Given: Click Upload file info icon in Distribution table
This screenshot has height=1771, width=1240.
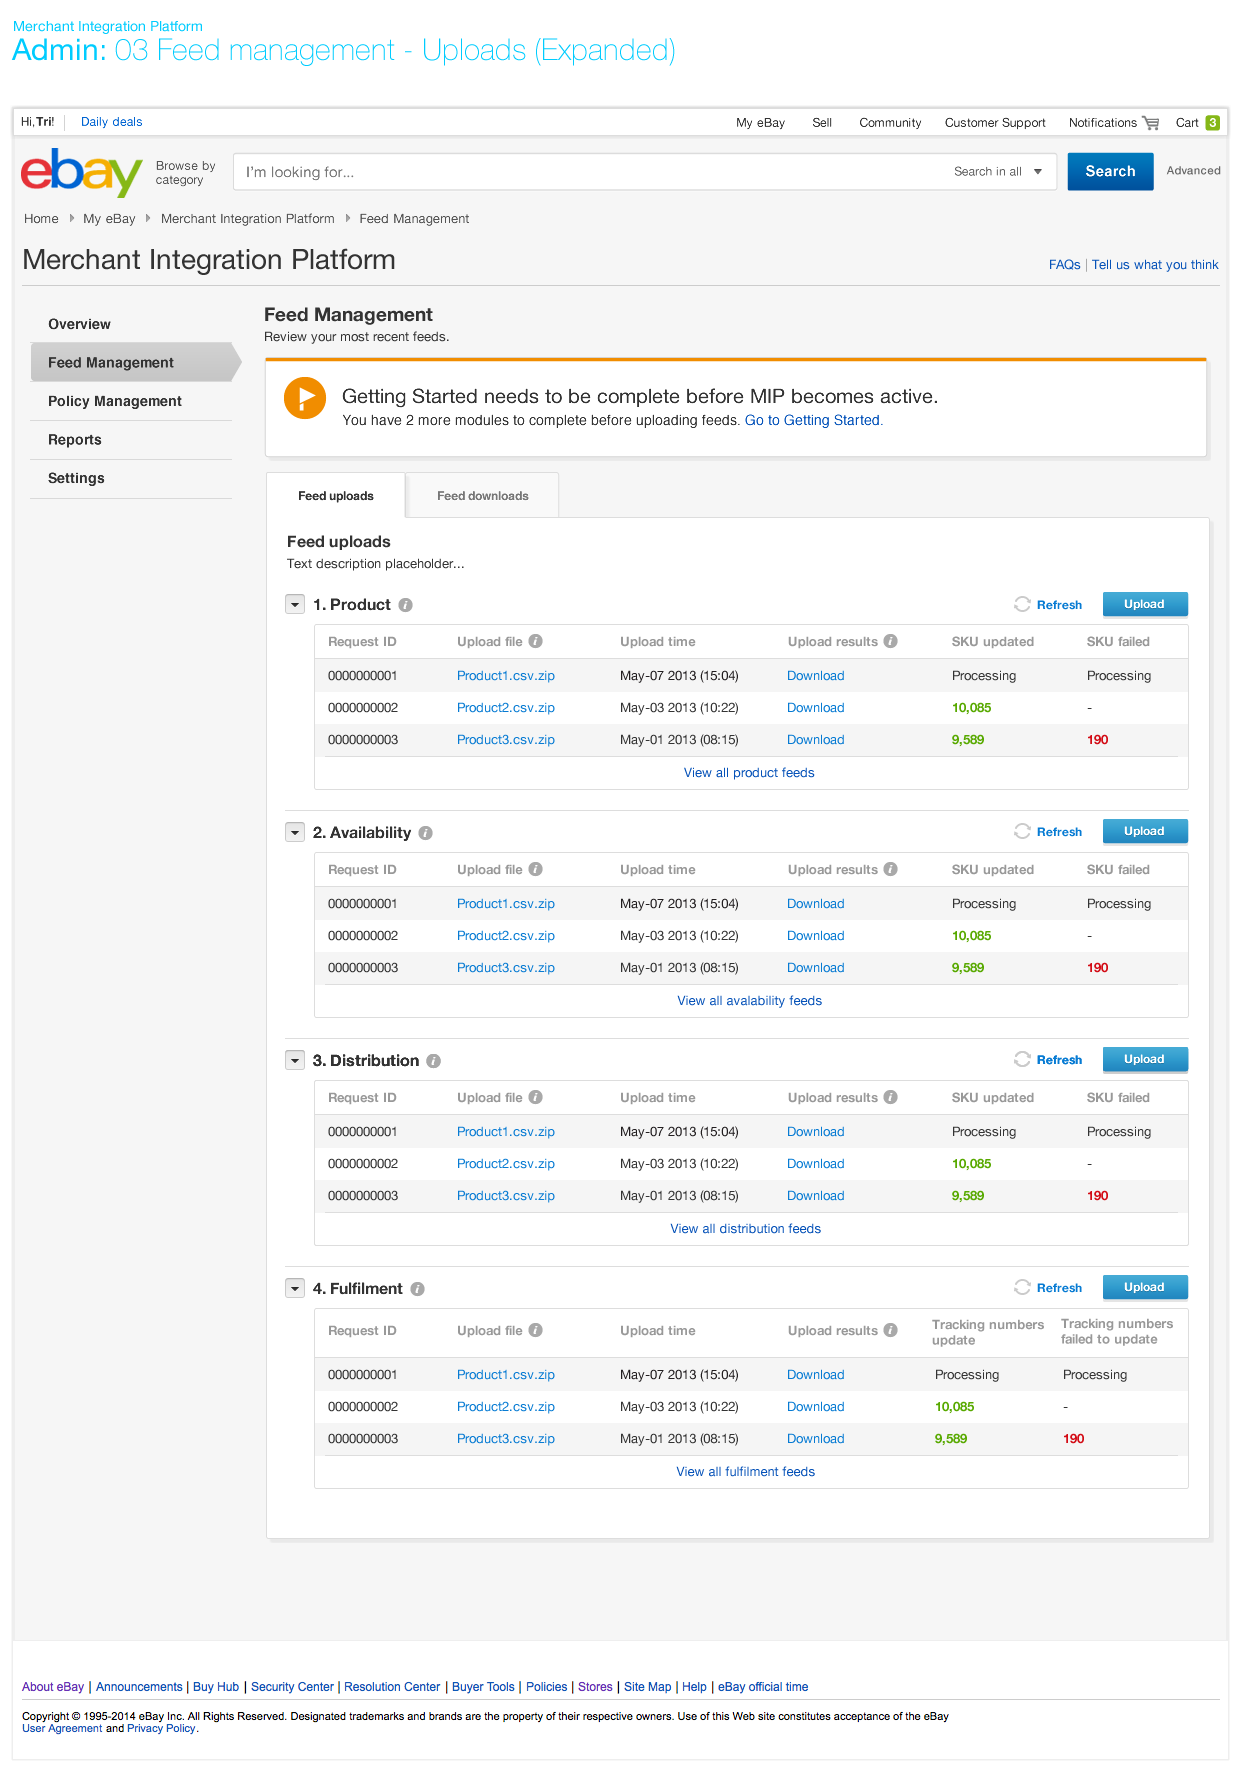Looking at the screenshot, I should (535, 1097).
